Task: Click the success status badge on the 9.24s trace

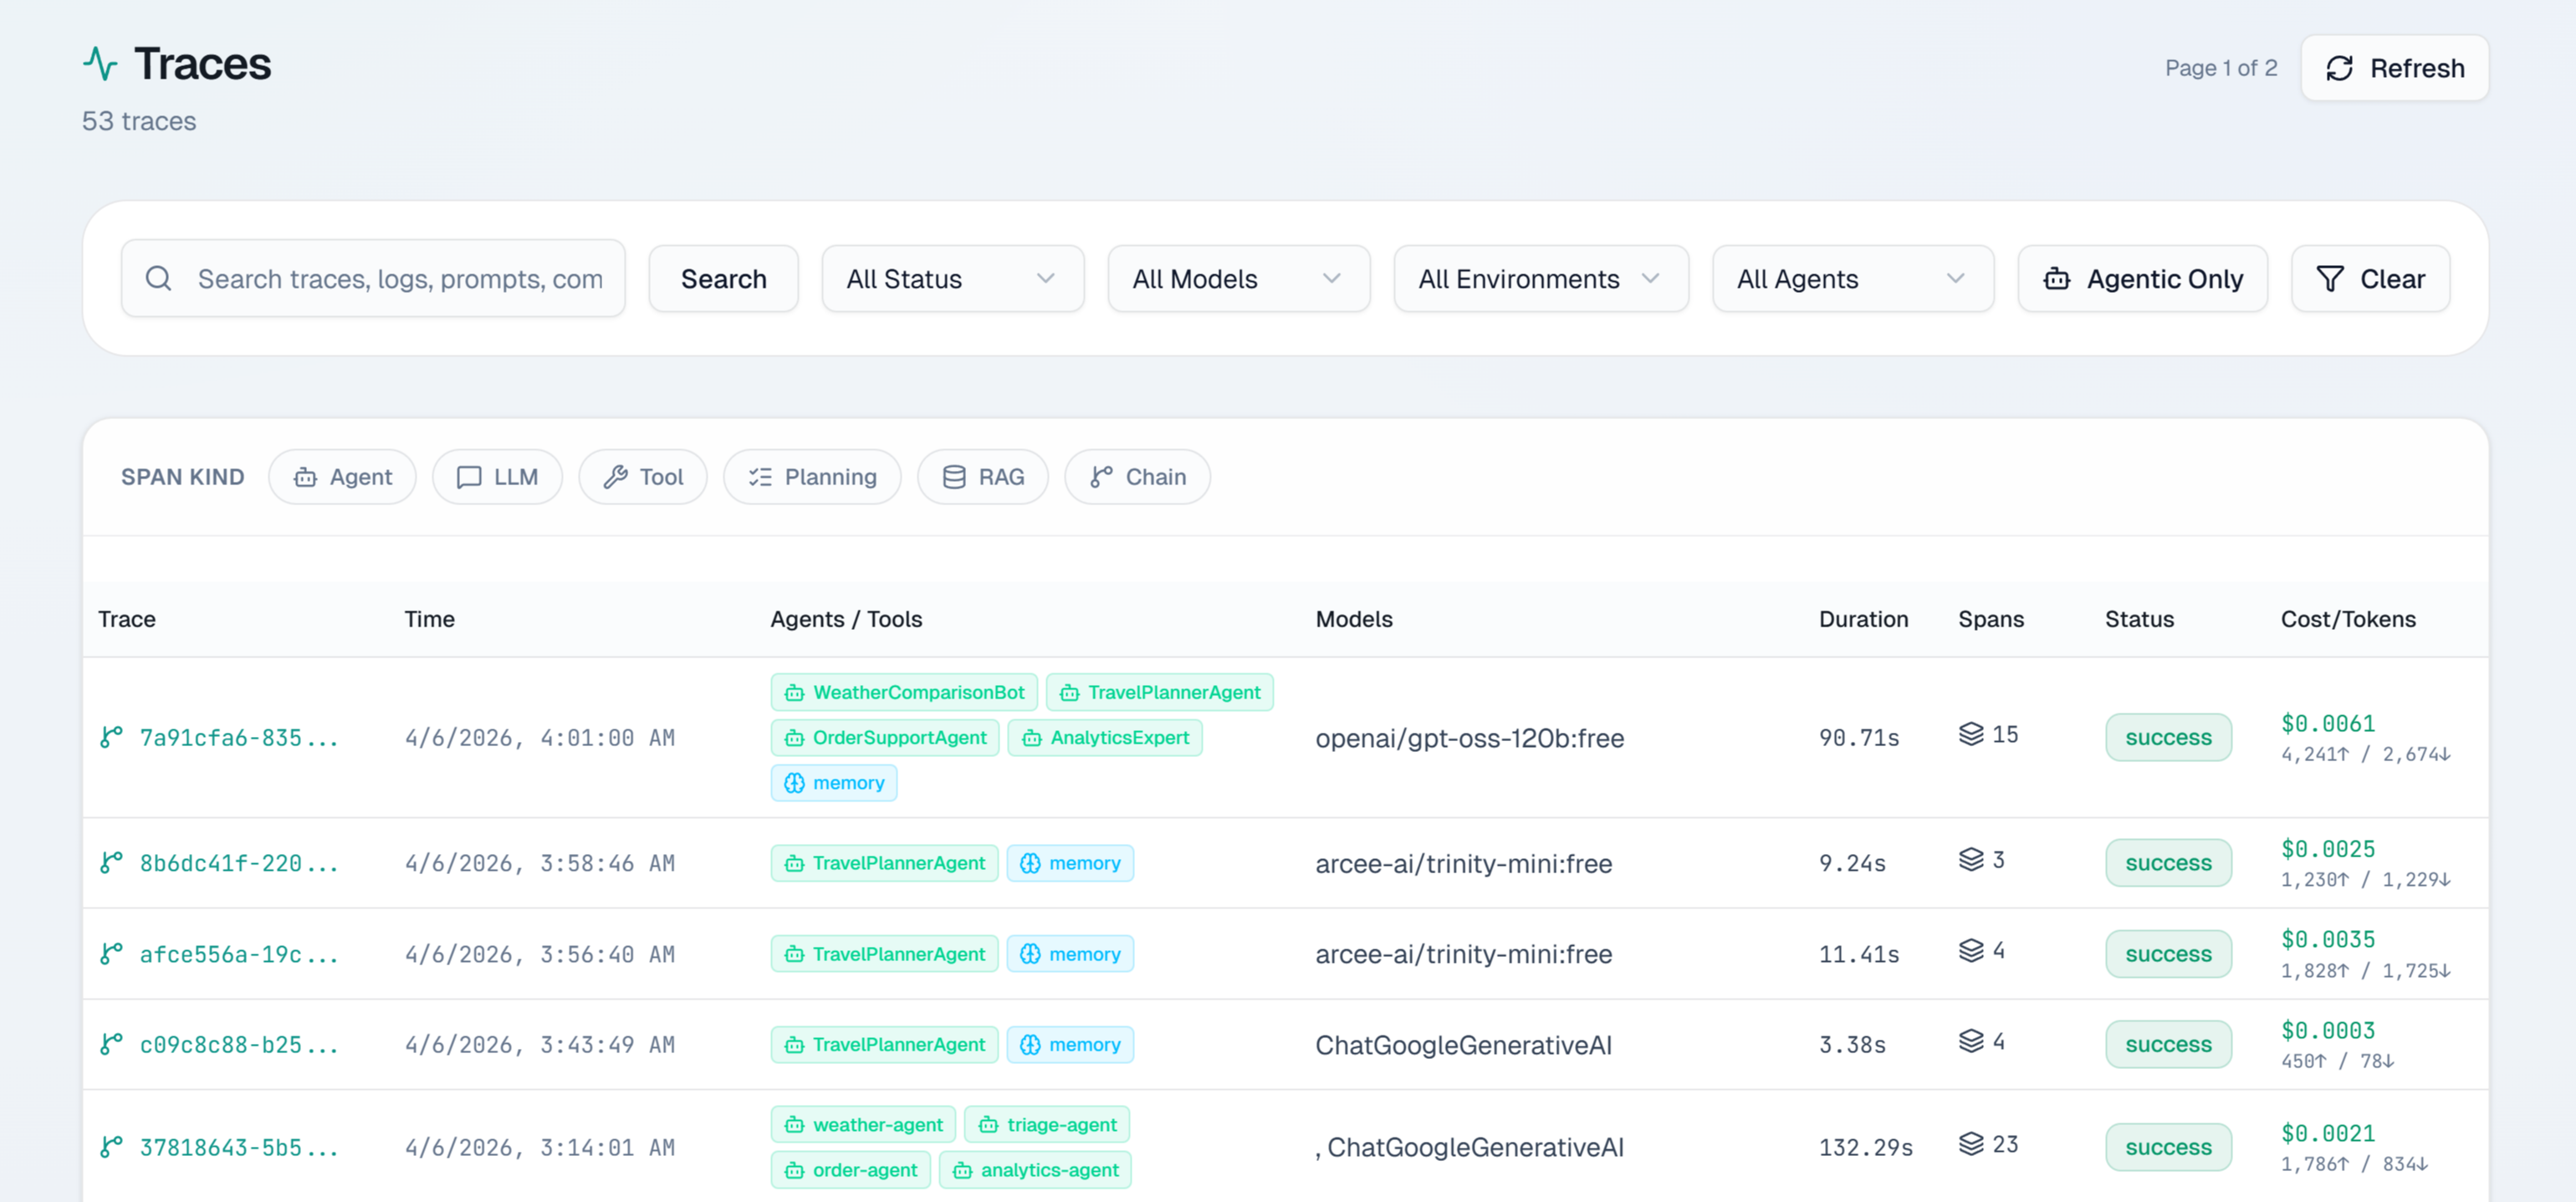Action: pos(2168,862)
